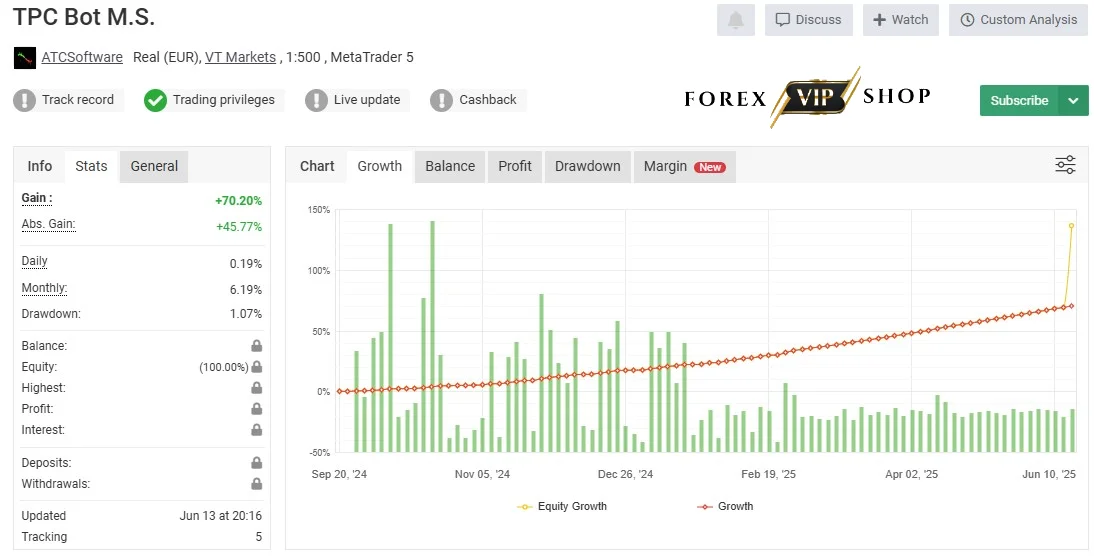This screenshot has width=1094, height=556.
Task: Click the +45.77% absolute gain value
Action: 239,227
